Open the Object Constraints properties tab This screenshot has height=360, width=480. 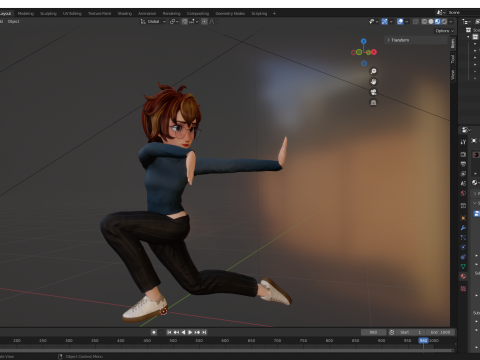(x=463, y=257)
